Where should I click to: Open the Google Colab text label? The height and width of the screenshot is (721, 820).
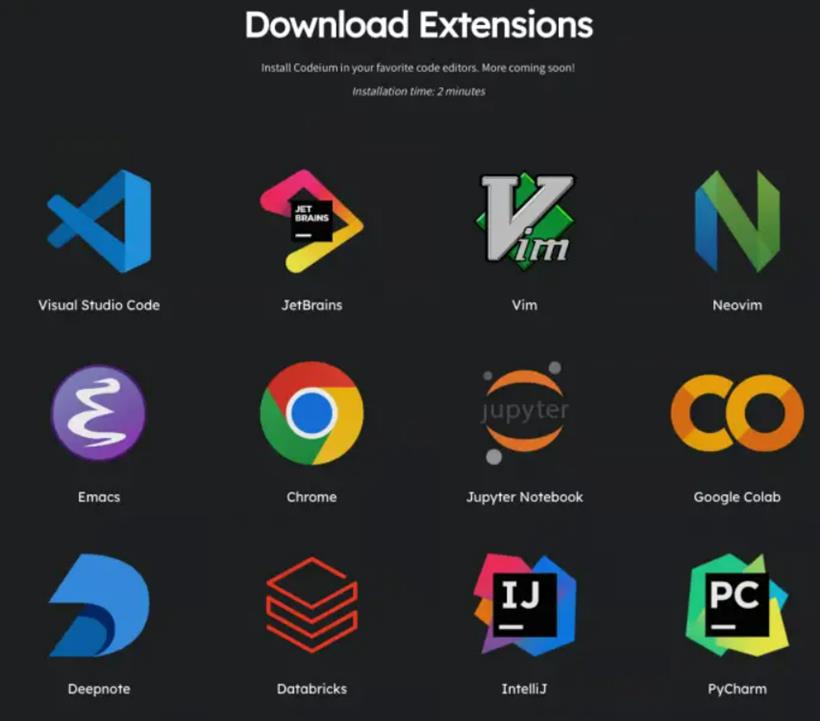coord(737,497)
